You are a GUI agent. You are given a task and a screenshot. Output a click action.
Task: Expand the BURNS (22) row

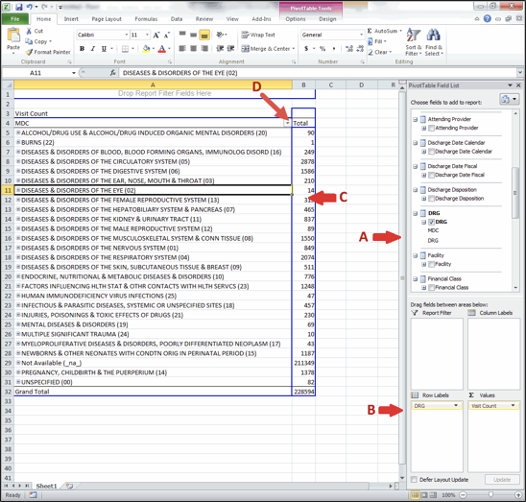click(x=18, y=142)
